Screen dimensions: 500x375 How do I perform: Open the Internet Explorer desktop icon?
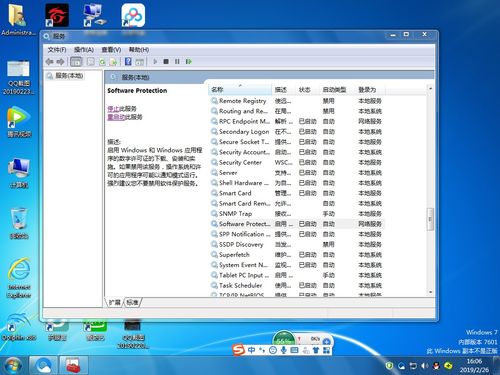[19, 278]
